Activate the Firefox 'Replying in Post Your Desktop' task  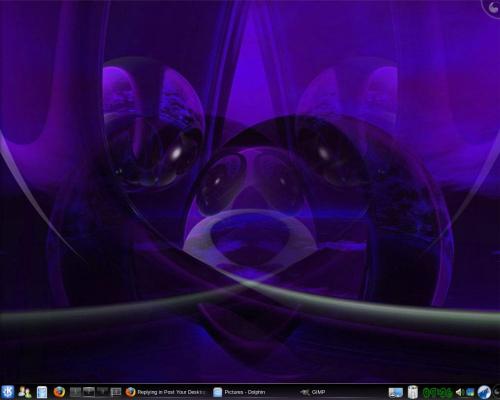[x=166, y=392]
